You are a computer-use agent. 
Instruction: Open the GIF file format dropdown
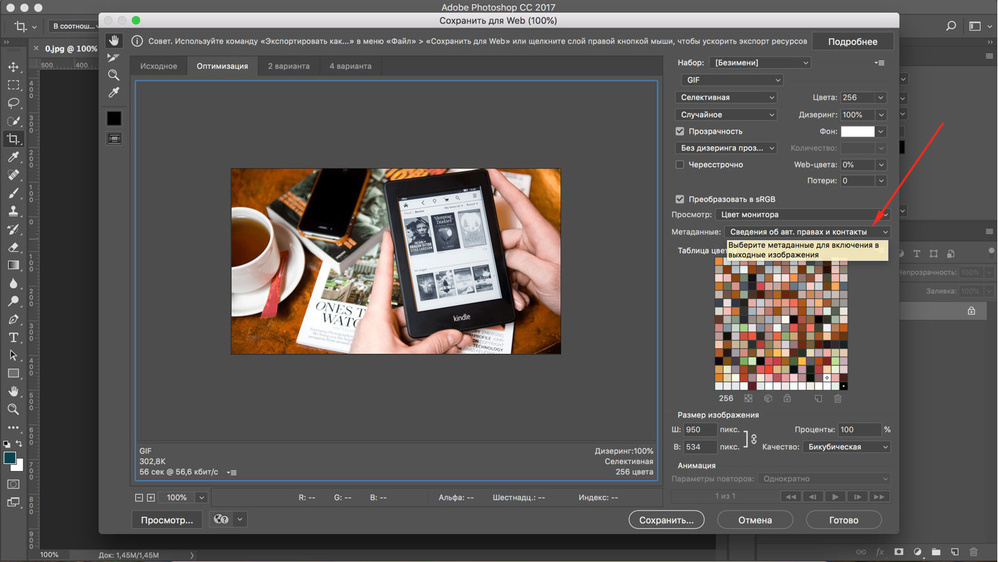[731, 80]
